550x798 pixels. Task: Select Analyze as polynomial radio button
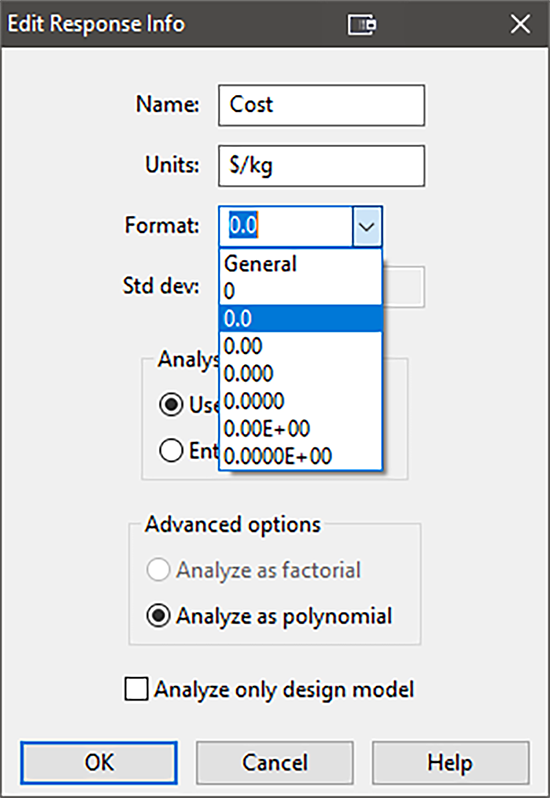[269, 616]
